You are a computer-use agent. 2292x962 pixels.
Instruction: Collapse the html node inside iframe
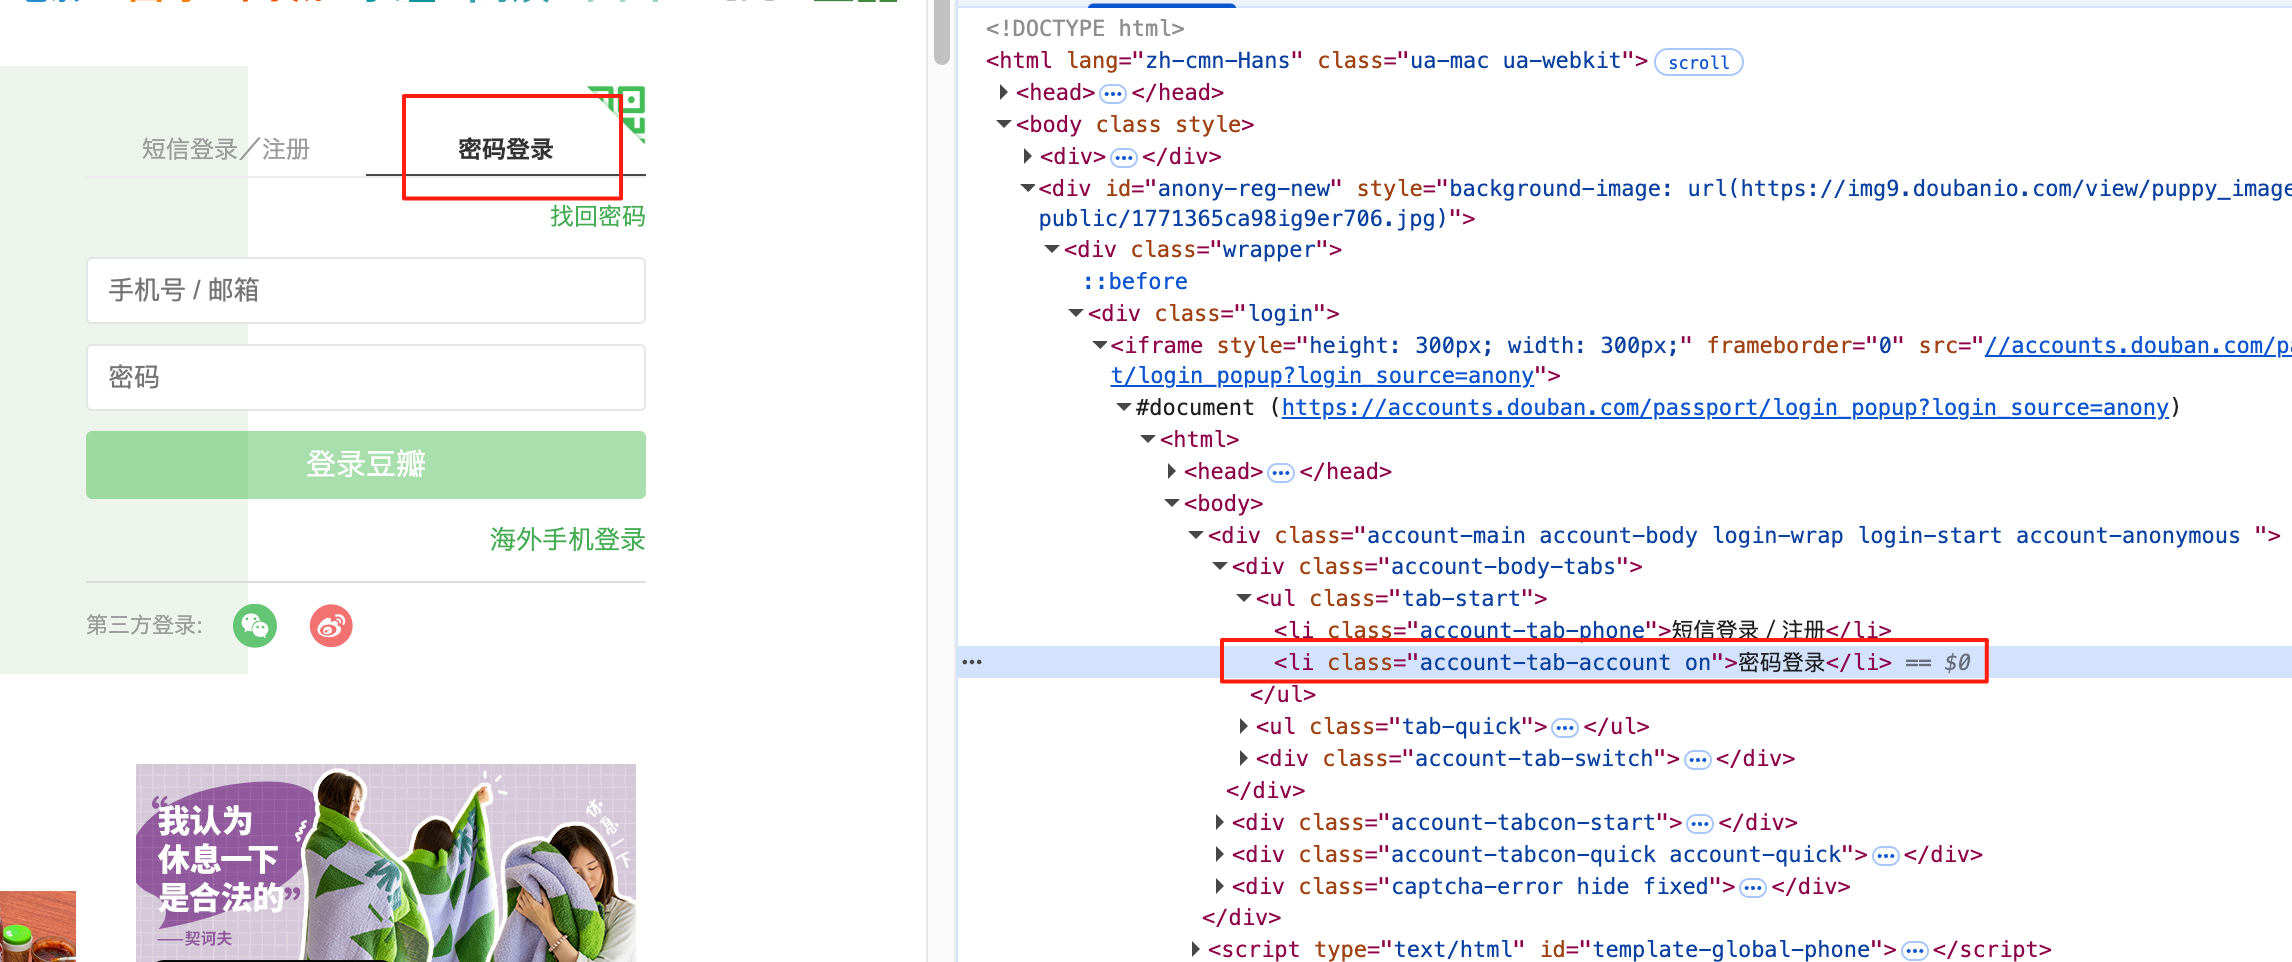1148,439
